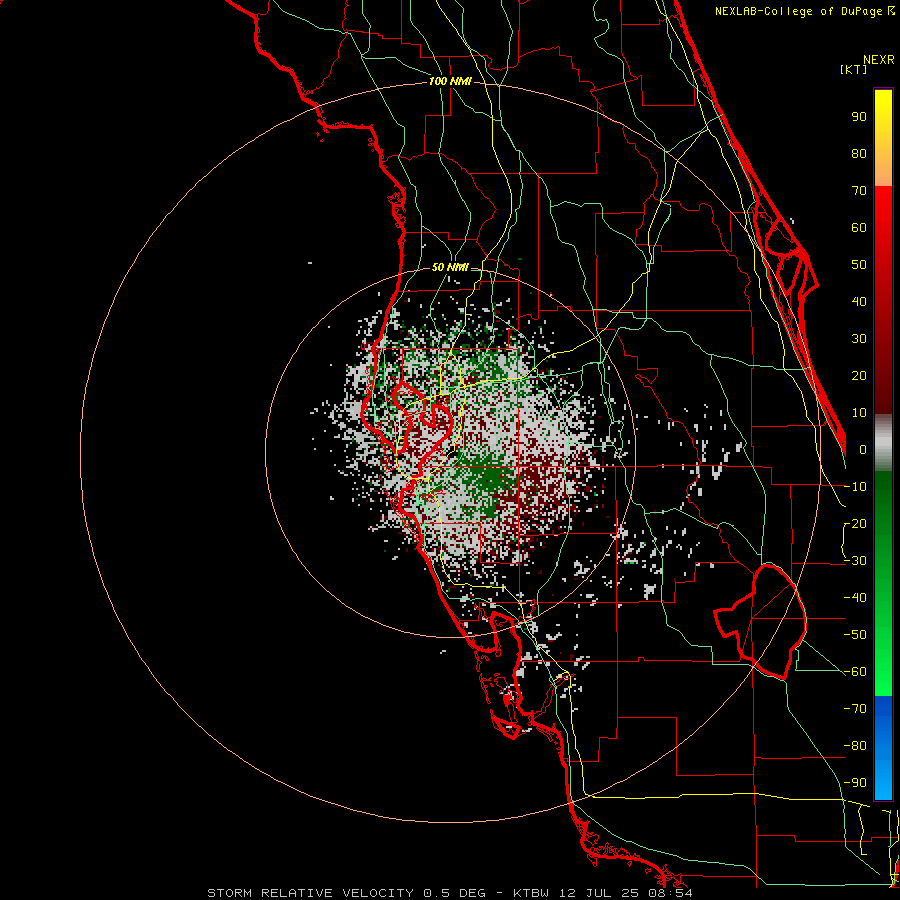Click the -70 value on the velocity scale
Image resolution: width=900 pixels, height=900 pixels.
[855, 708]
